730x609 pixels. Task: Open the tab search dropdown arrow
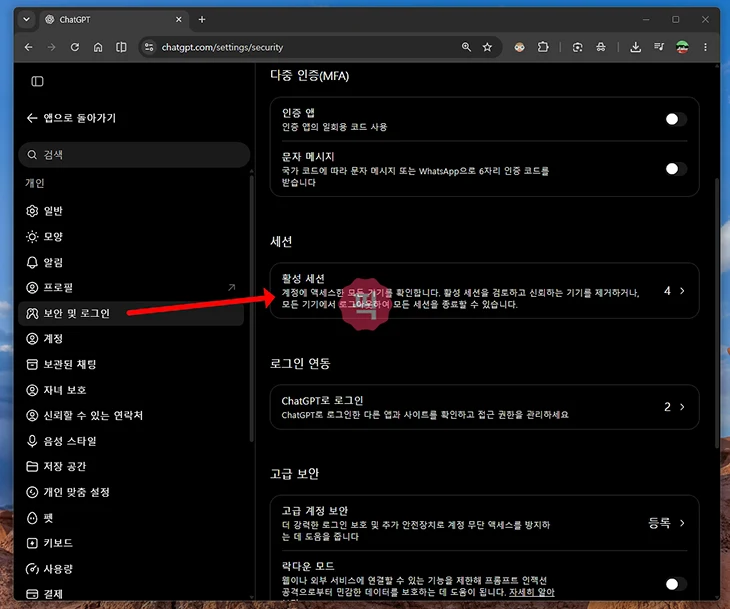(x=27, y=20)
